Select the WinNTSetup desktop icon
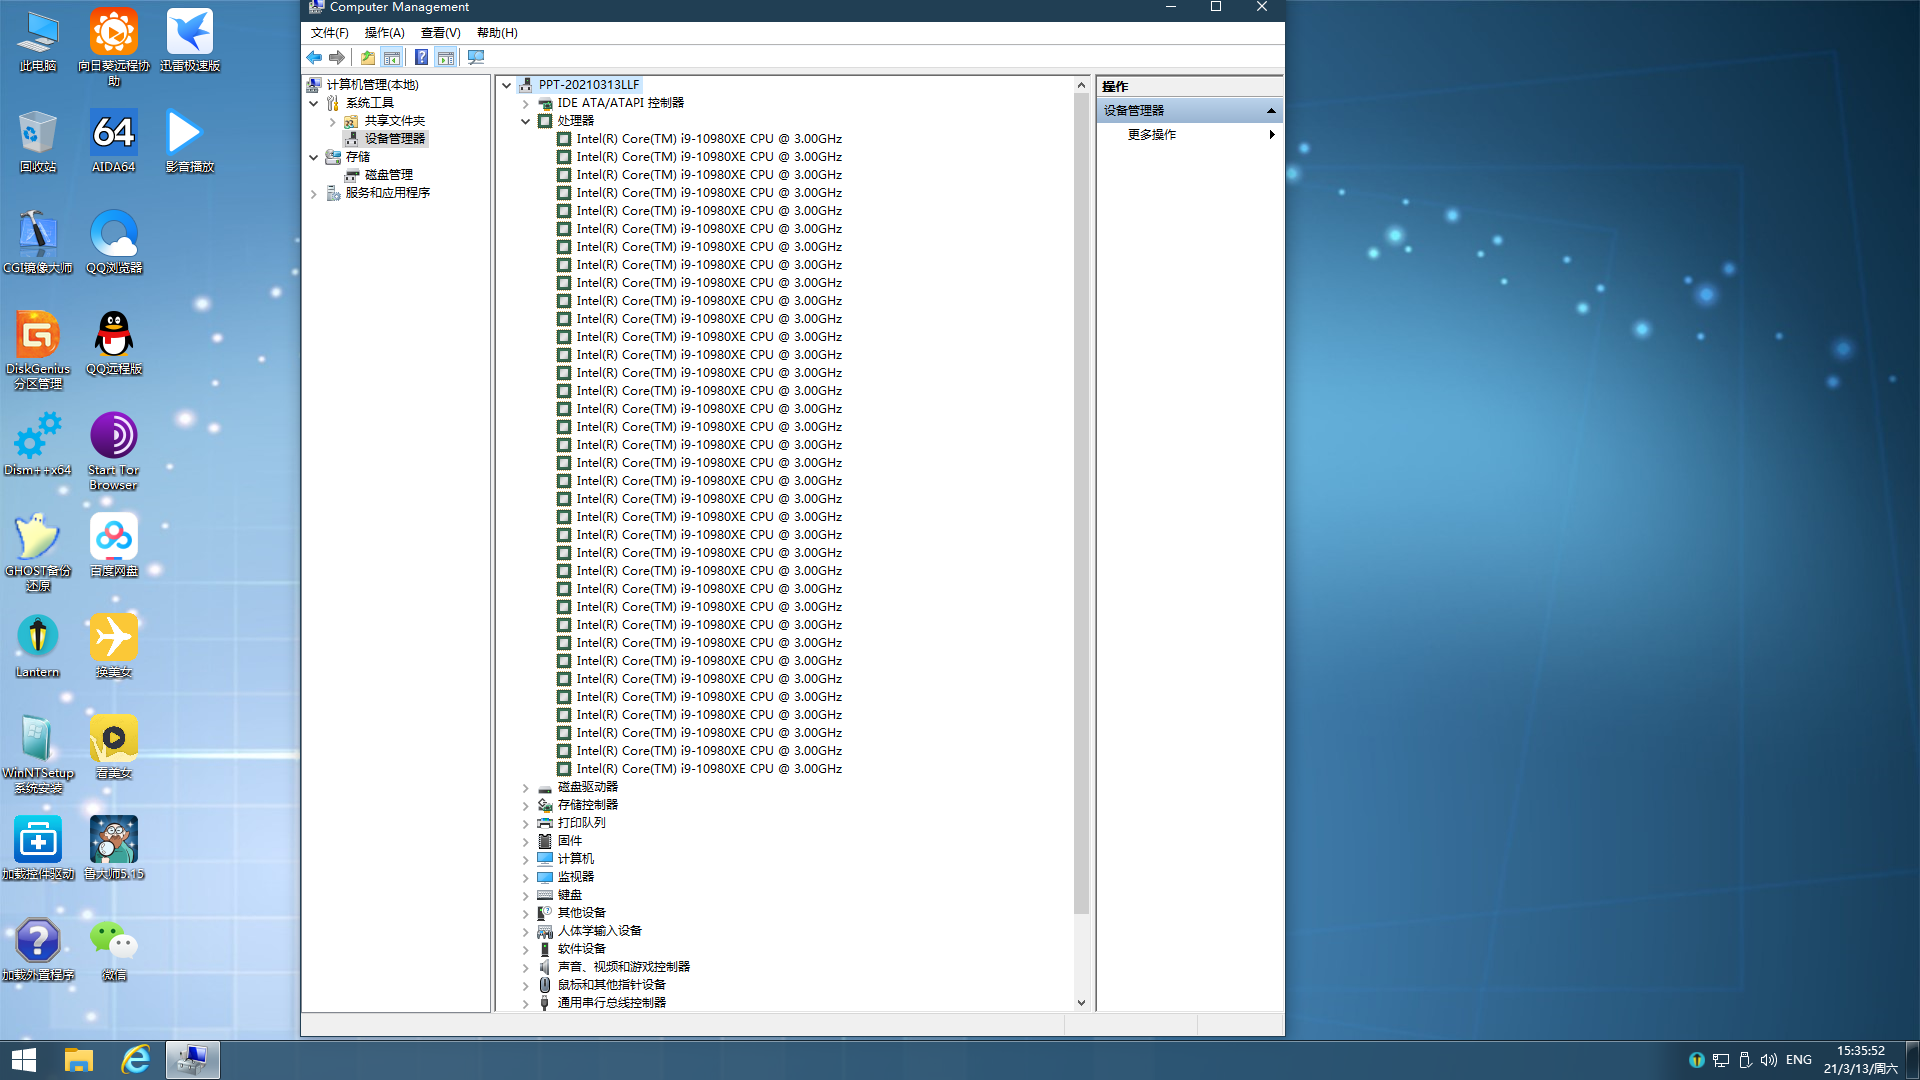Viewport: 1920px width, 1080px height. tap(38, 754)
